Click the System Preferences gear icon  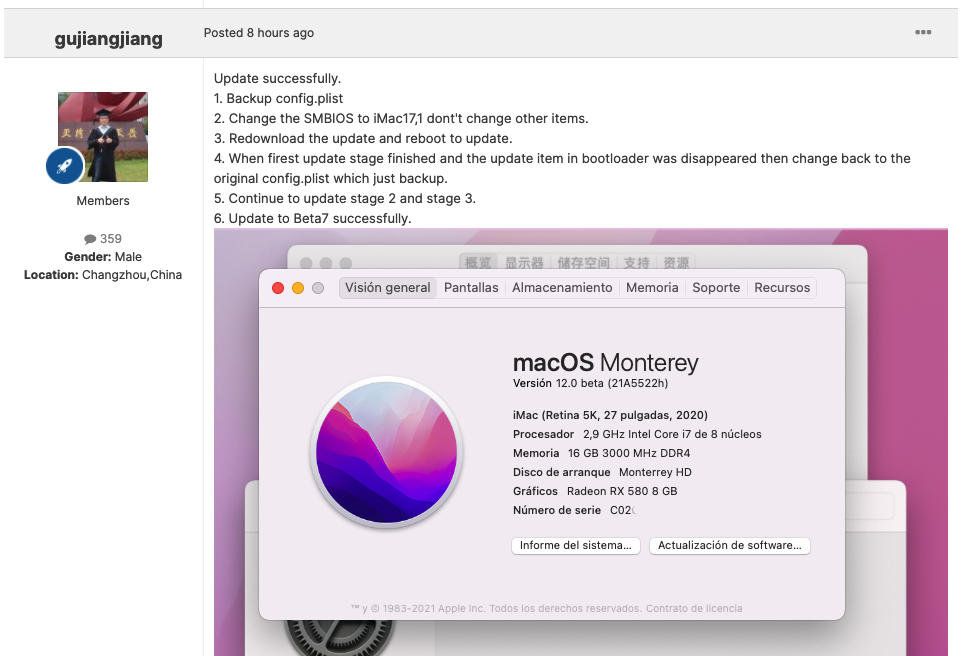[x=339, y=638]
